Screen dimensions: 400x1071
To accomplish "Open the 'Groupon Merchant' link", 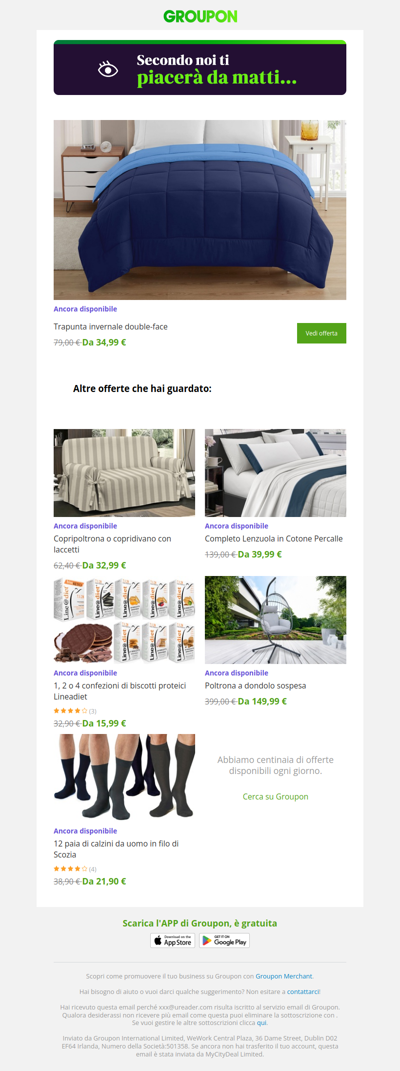I will [284, 976].
